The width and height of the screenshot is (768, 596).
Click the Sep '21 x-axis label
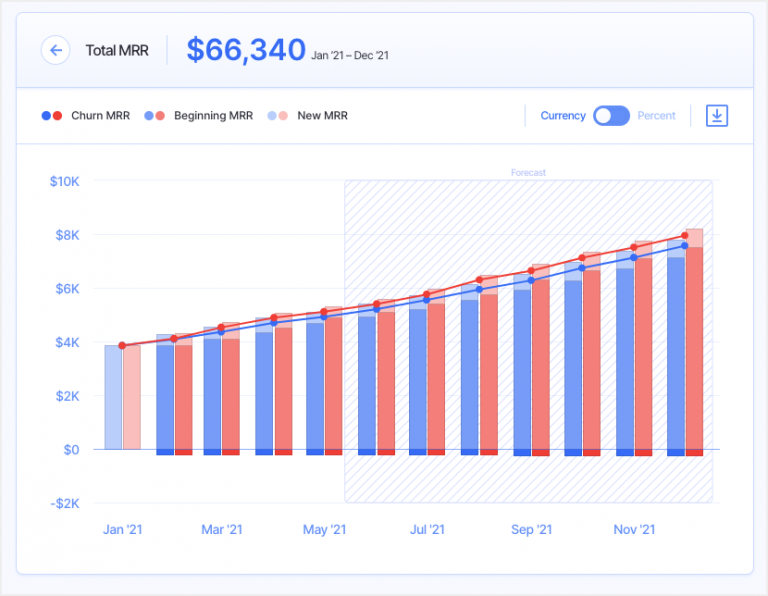(x=531, y=530)
